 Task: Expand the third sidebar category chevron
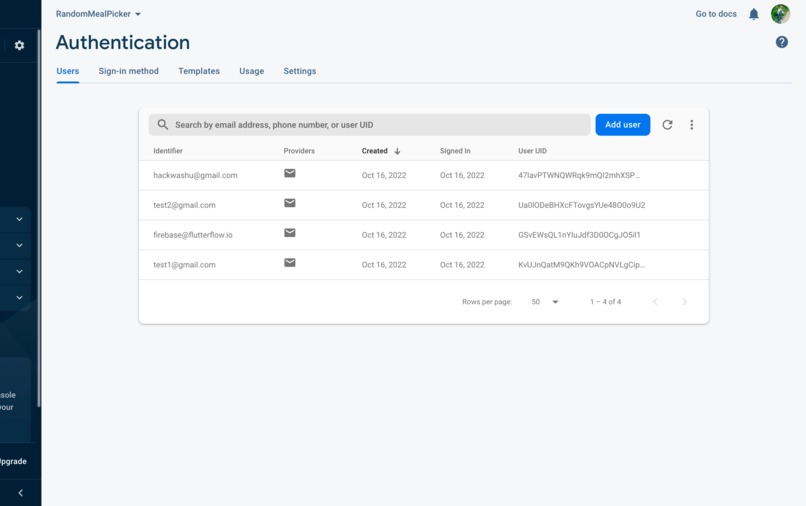19,271
